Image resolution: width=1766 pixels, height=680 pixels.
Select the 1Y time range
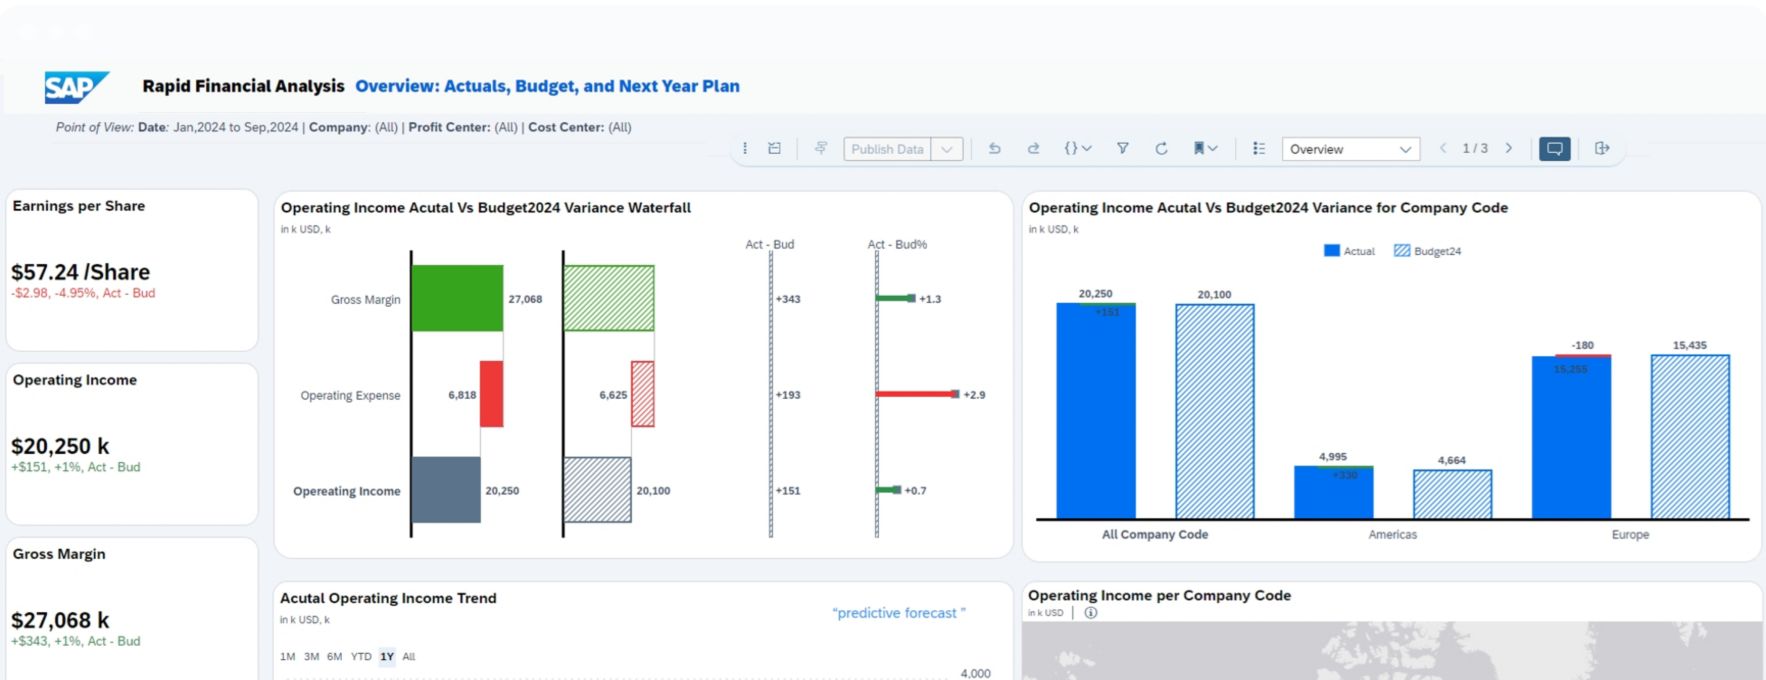(387, 657)
